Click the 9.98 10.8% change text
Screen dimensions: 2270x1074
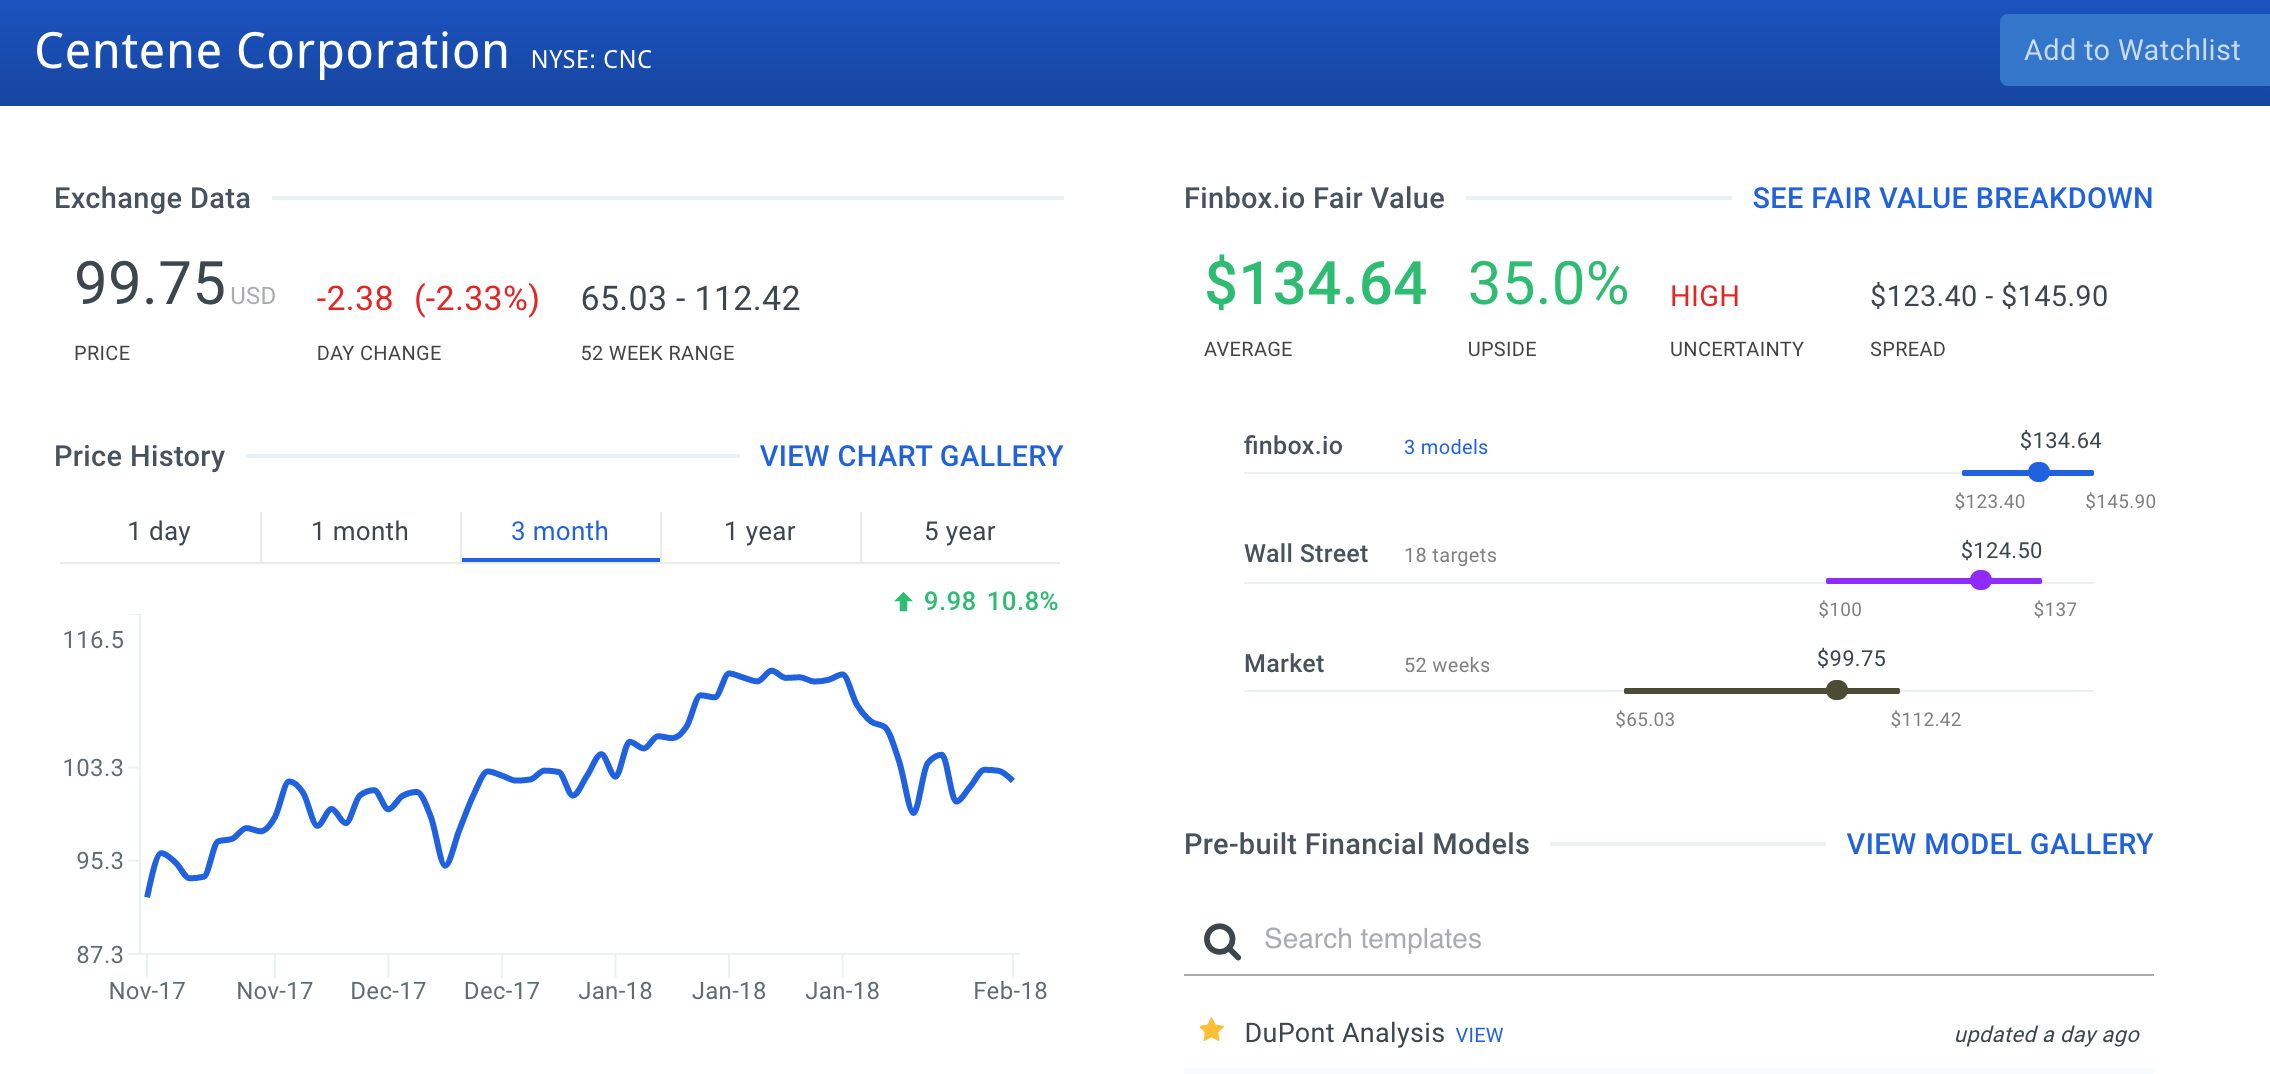pyautogui.click(x=990, y=601)
